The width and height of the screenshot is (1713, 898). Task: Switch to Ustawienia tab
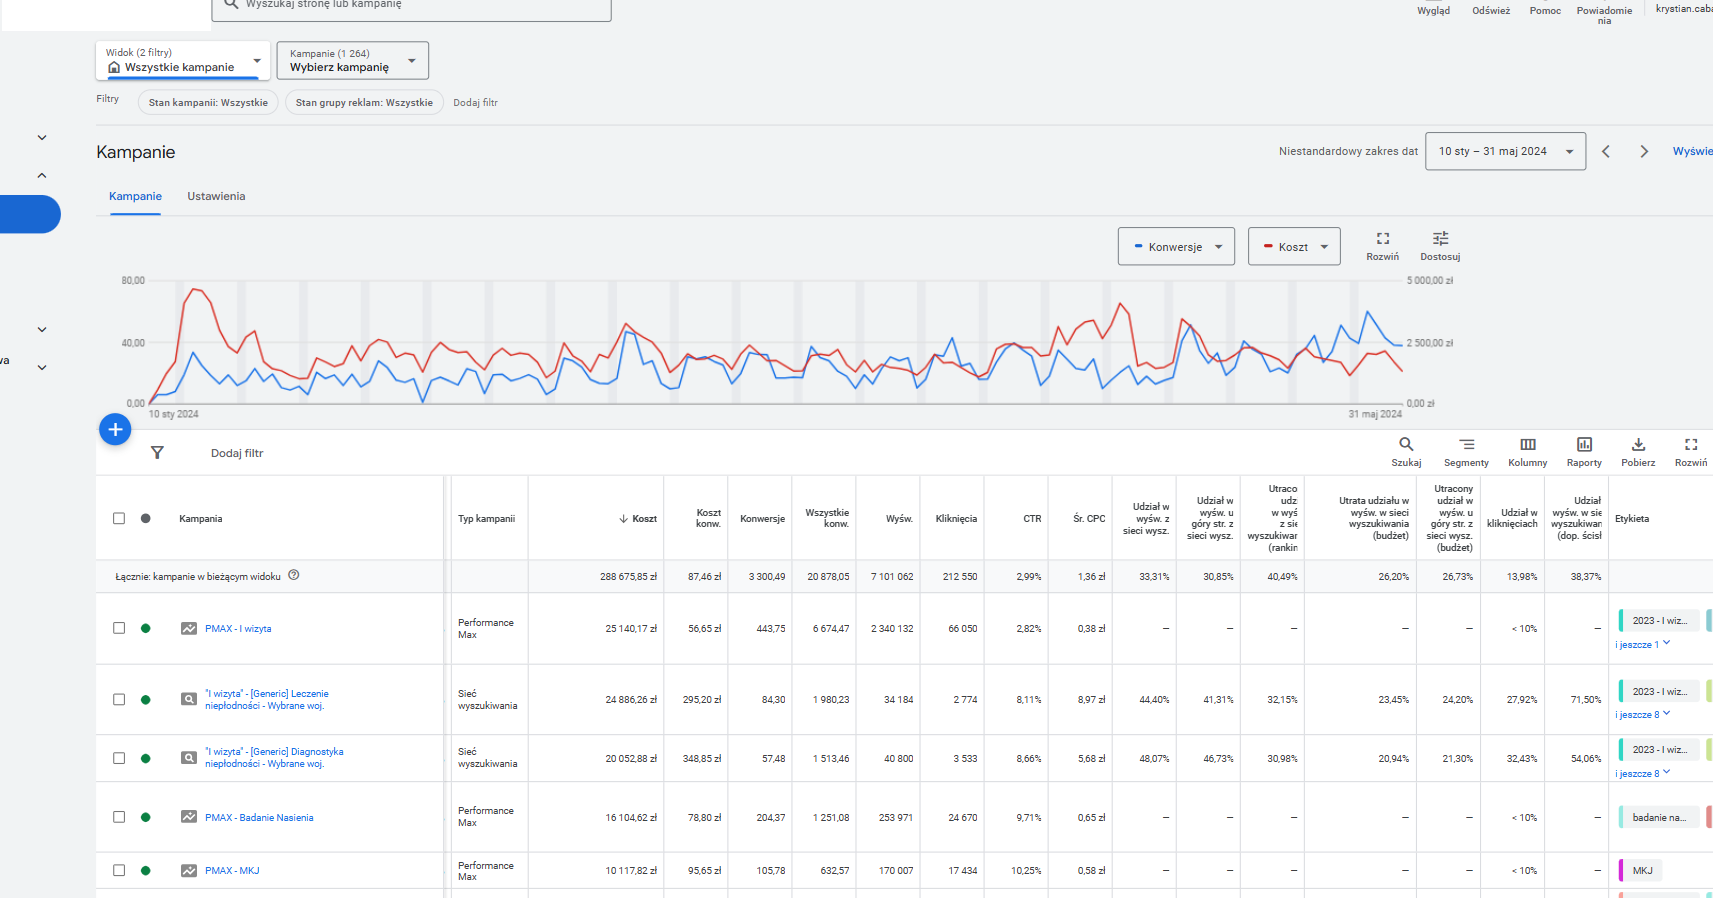coord(216,196)
